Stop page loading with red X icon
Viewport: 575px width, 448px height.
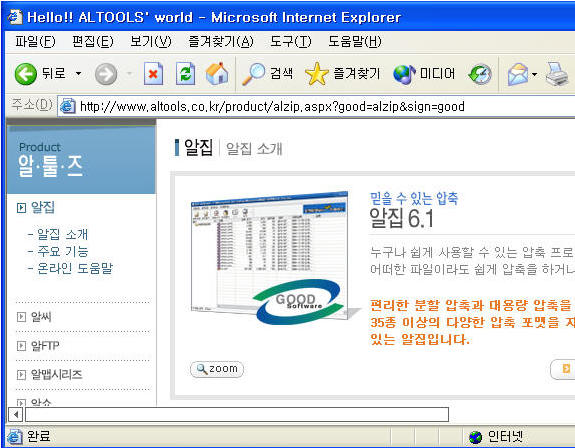pyautogui.click(x=153, y=74)
